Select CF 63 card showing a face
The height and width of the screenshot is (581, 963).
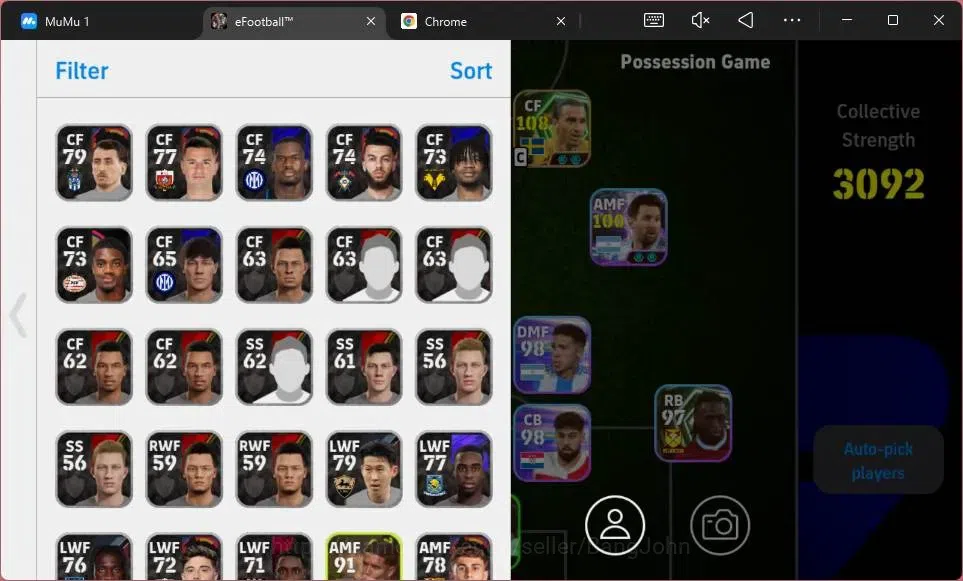tap(274, 265)
